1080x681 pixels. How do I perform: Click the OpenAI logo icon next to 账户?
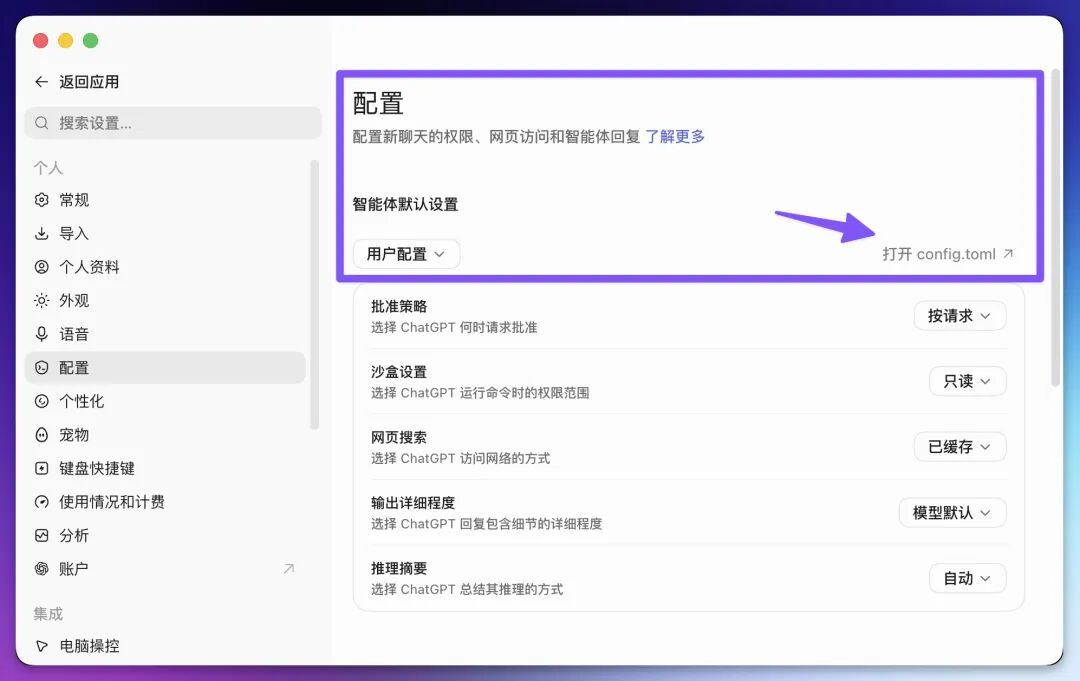(41, 569)
